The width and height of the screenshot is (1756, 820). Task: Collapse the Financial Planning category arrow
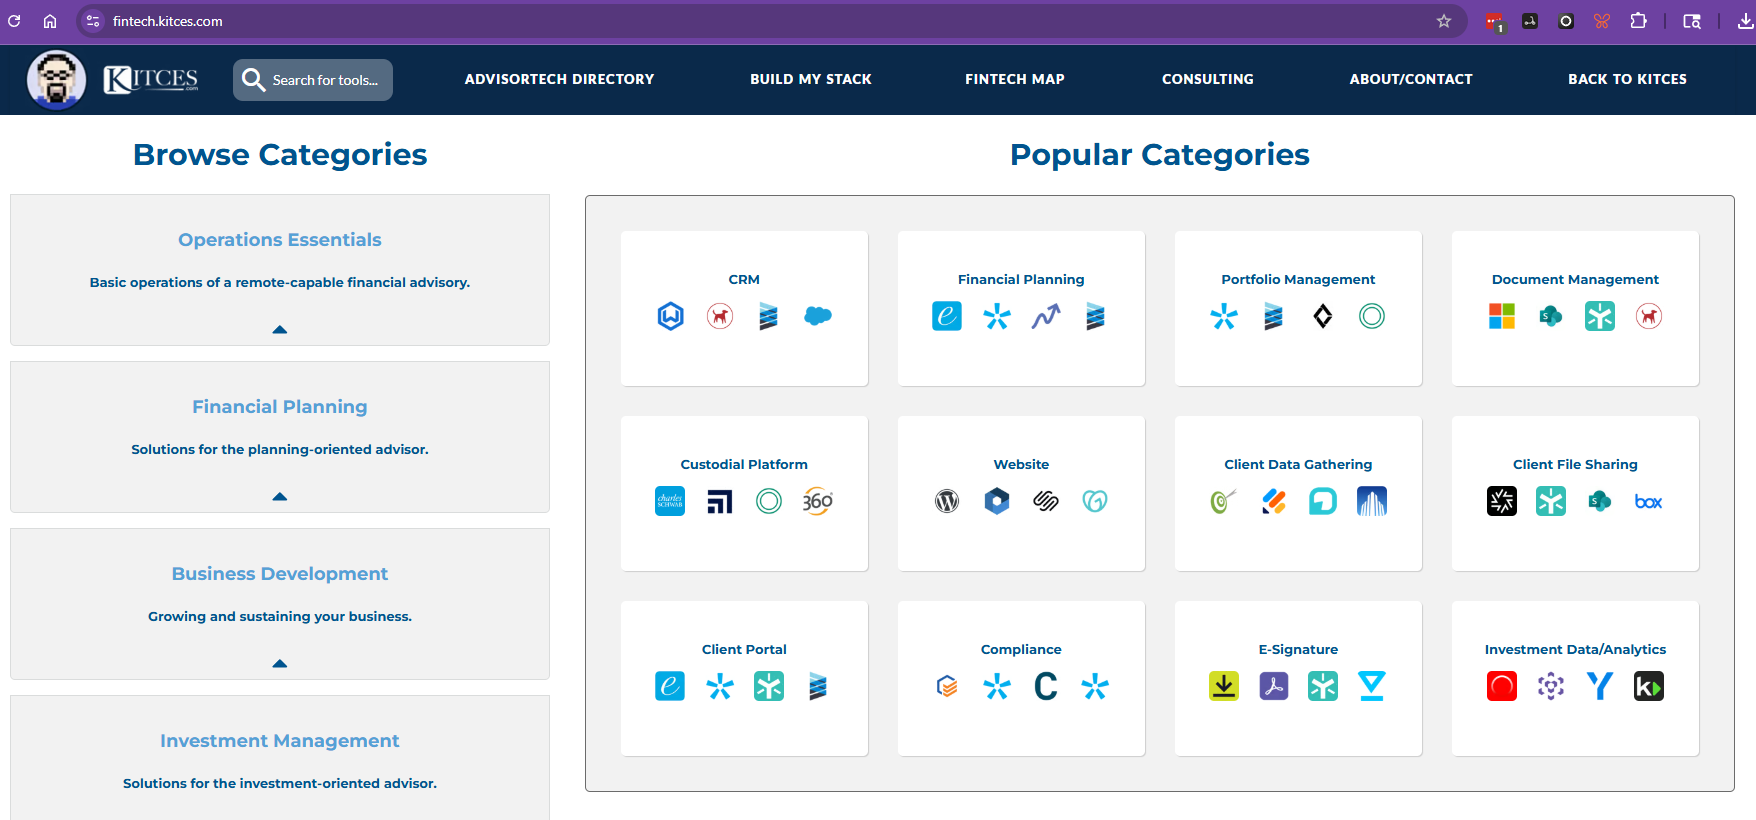coord(280,496)
